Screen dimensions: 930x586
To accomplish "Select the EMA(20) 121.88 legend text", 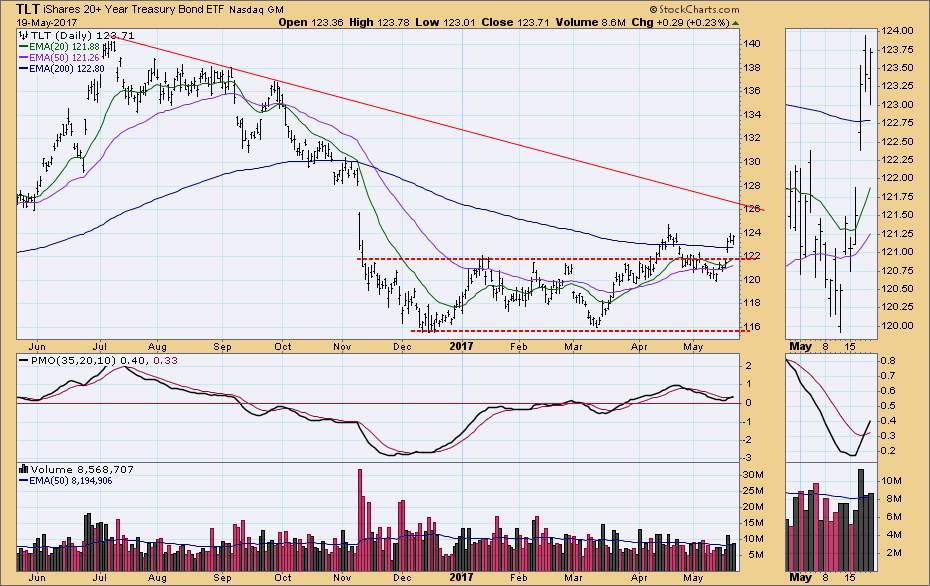I will (x=64, y=46).
